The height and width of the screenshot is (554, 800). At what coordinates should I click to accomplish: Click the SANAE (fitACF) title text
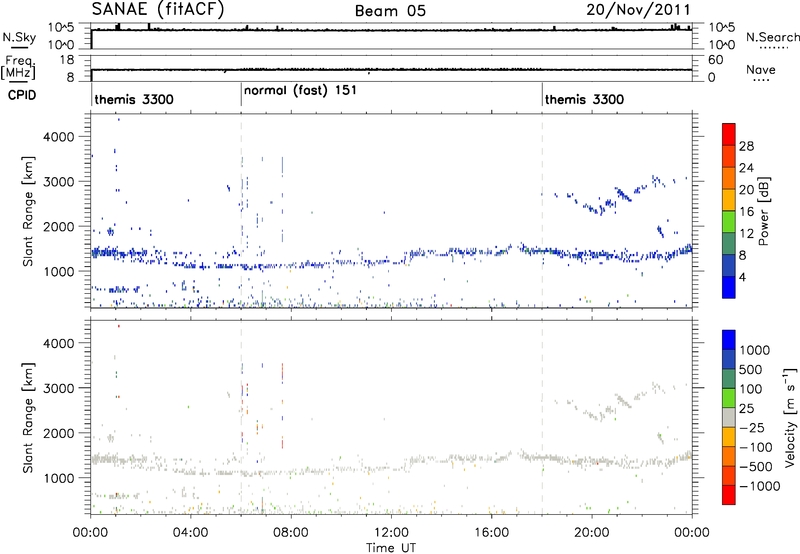coord(158,10)
